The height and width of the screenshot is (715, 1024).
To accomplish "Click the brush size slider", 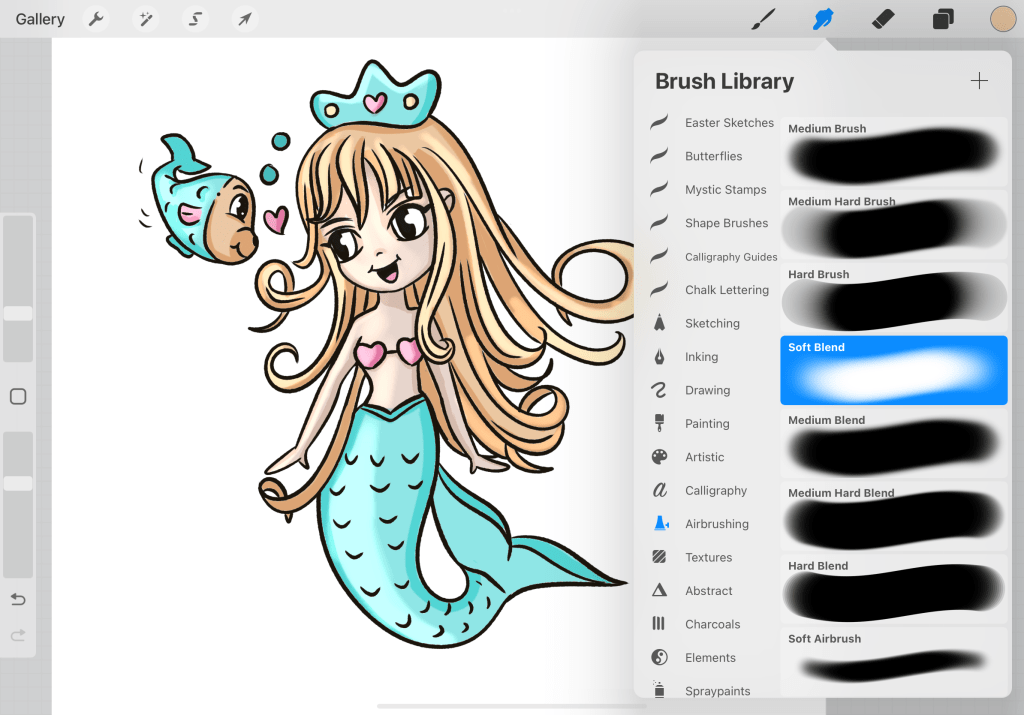I will [18, 288].
